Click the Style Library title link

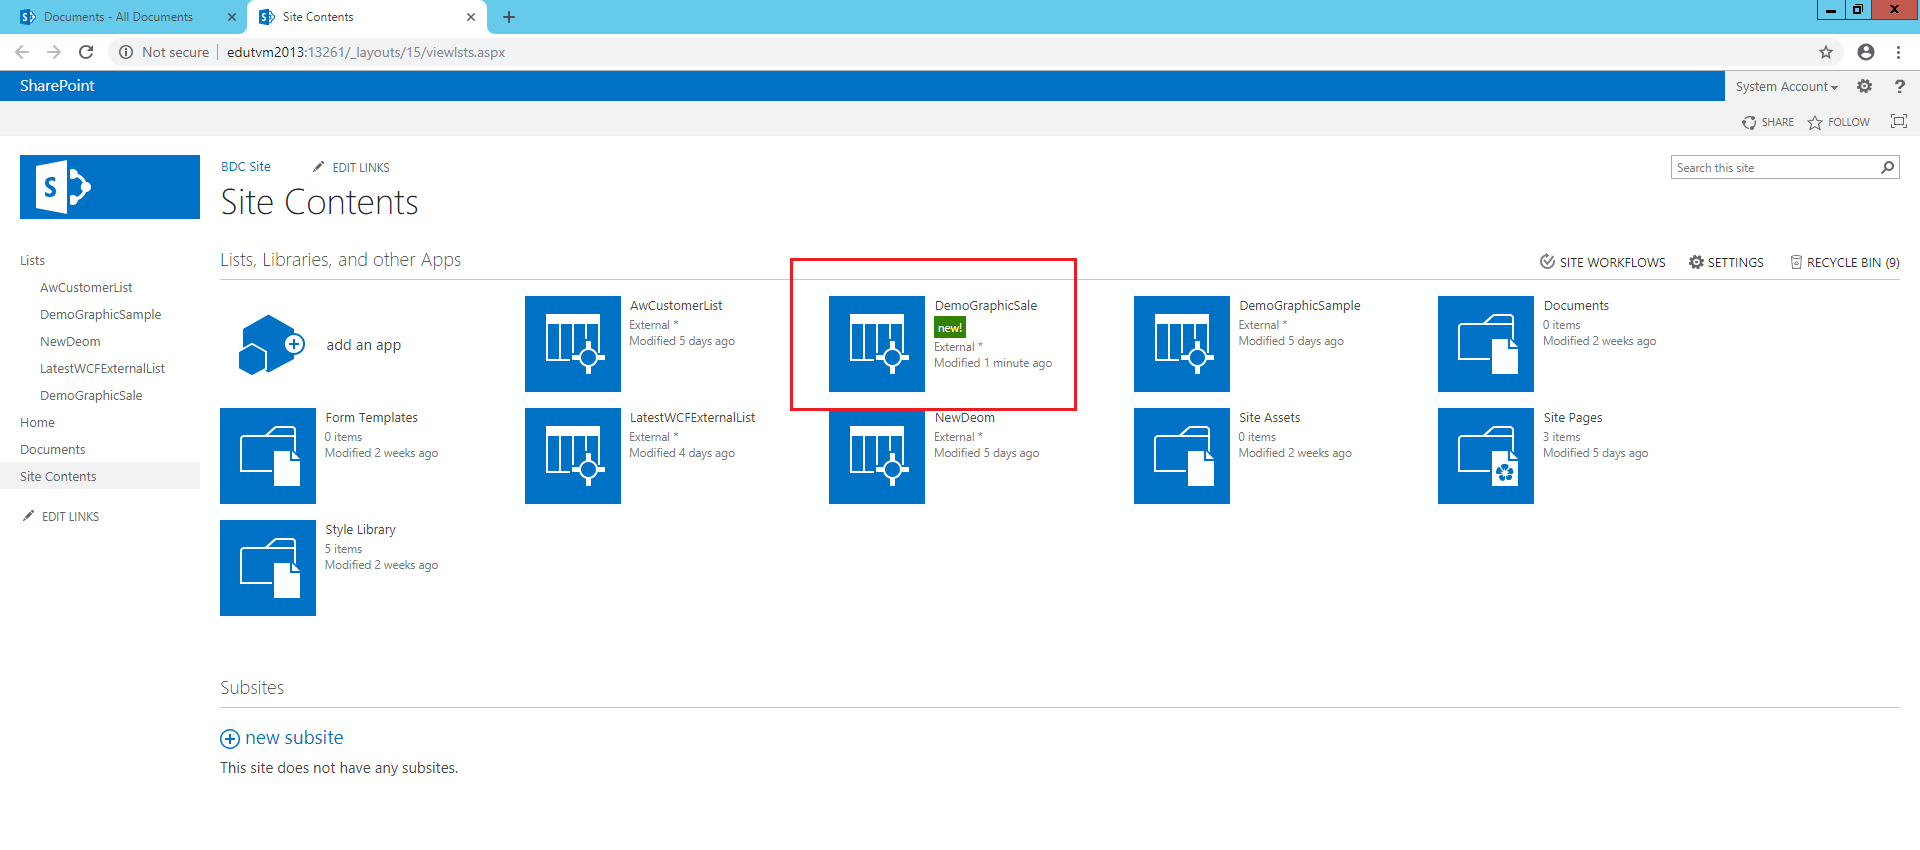click(360, 530)
